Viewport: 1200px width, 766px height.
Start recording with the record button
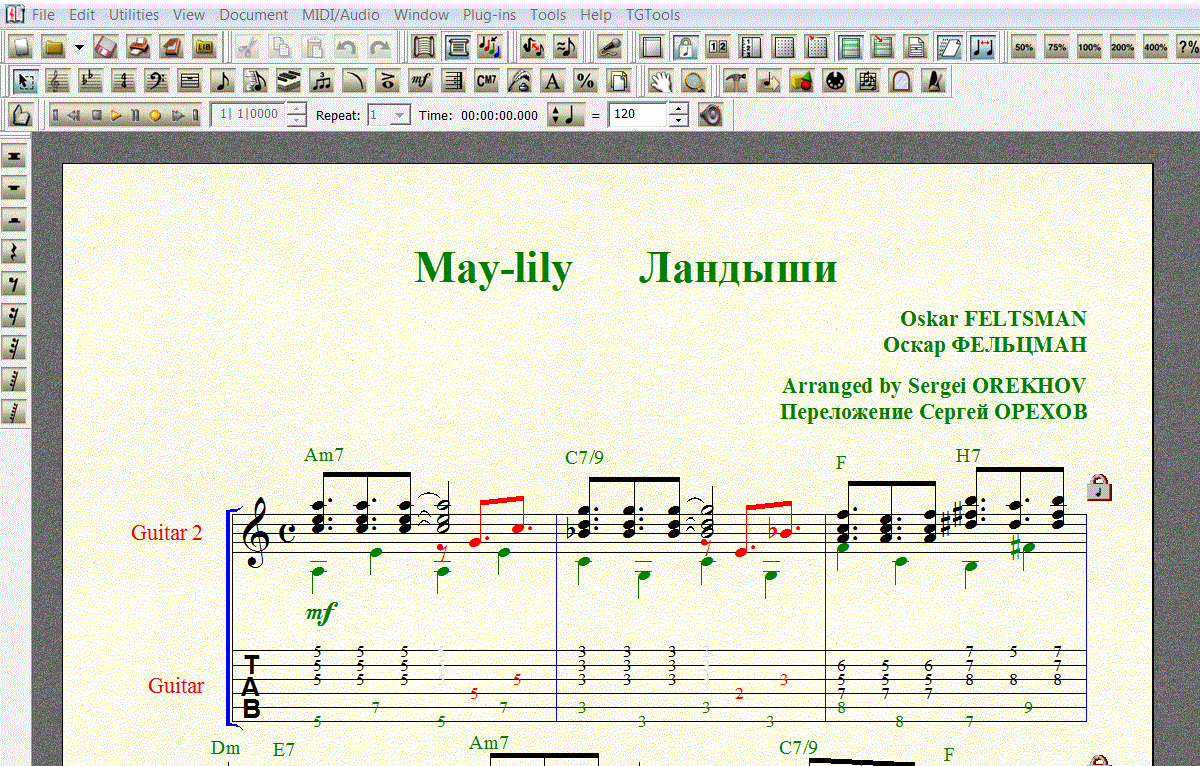tap(155, 115)
